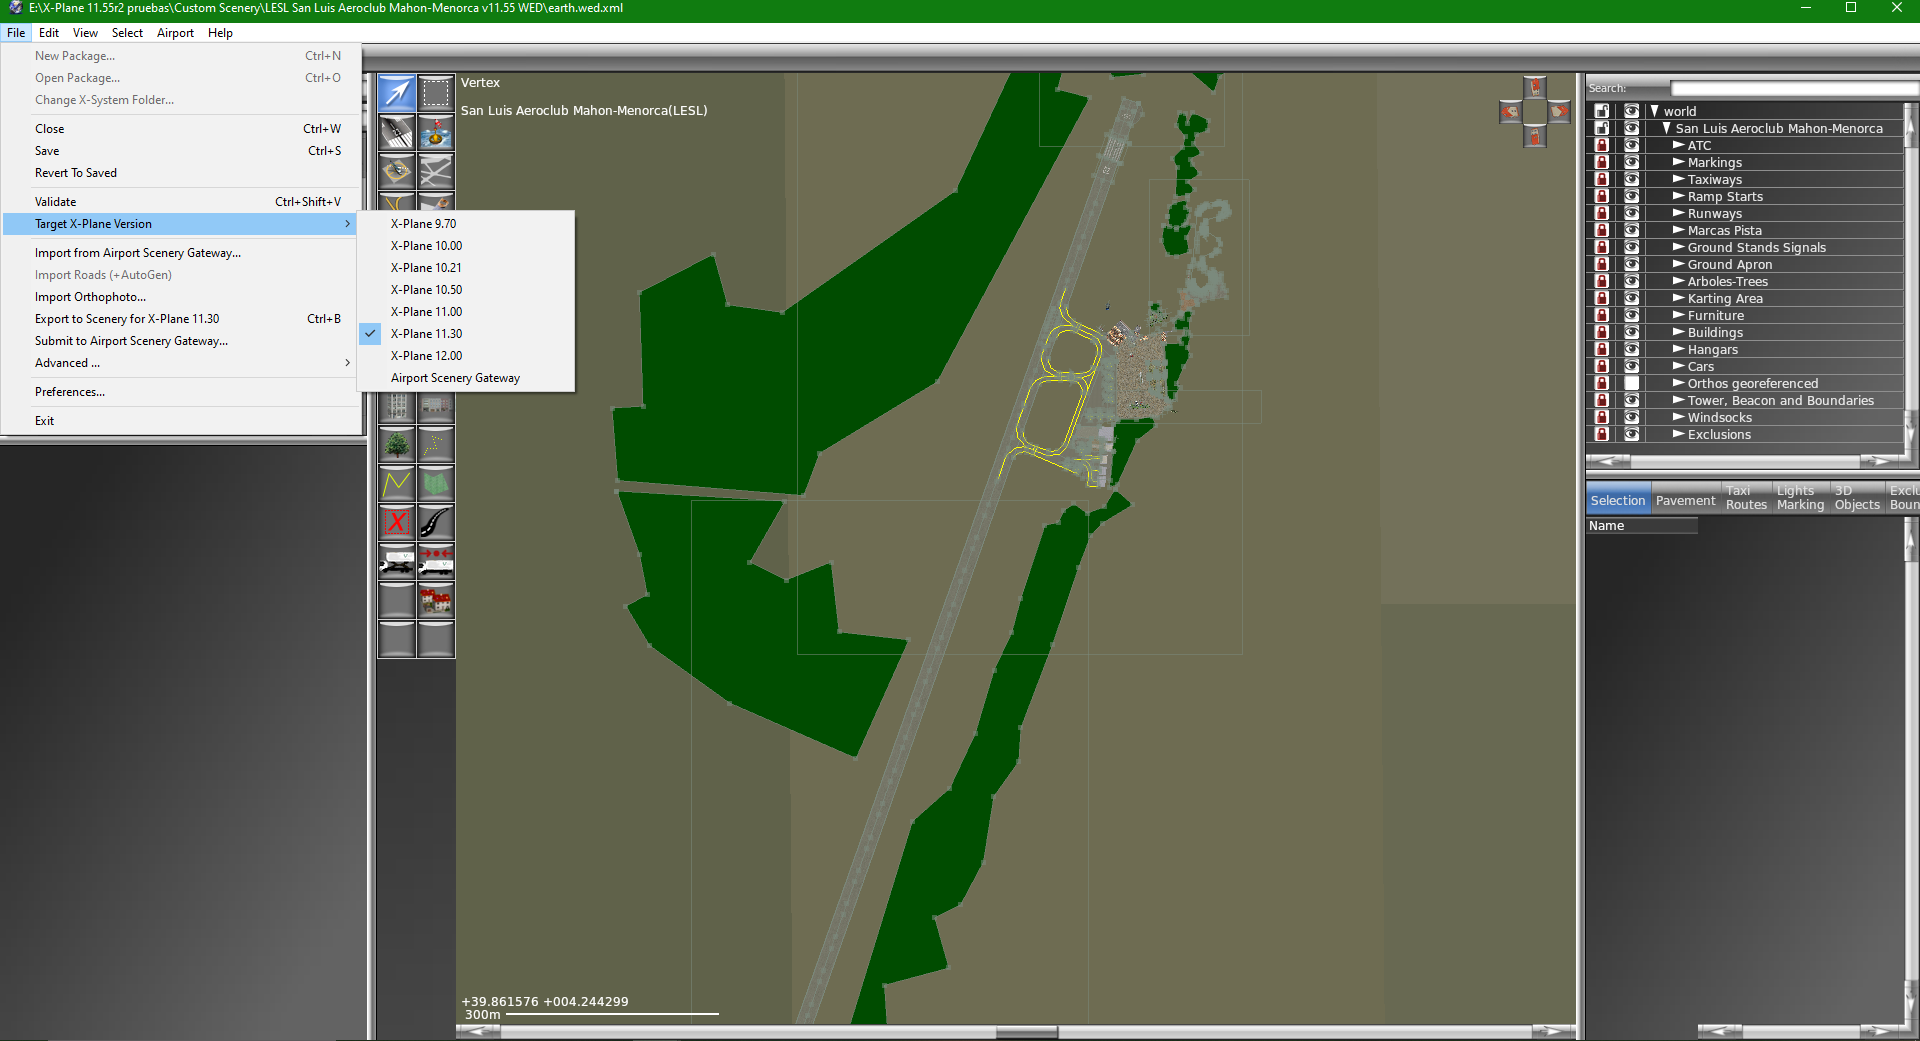Click Save in the File menu
1920x1041 pixels.
click(x=180, y=151)
